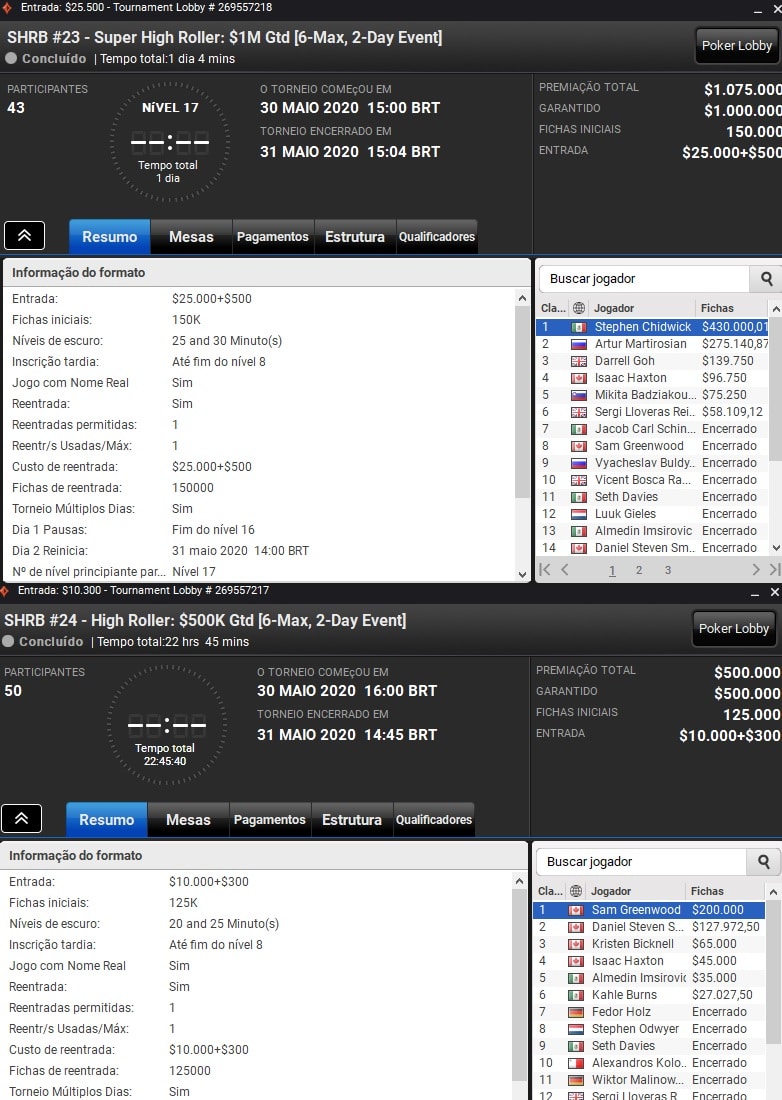782x1100 pixels.
Task: Minimize SHRB #24 tournament lobby window
Action: pos(755,593)
